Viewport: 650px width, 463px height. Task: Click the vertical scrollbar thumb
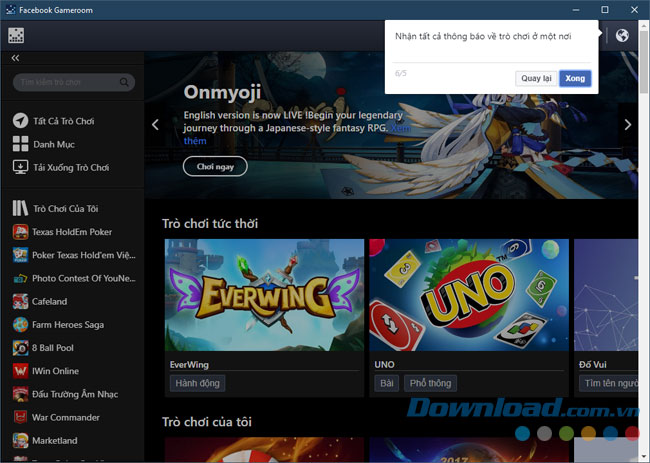(644, 62)
